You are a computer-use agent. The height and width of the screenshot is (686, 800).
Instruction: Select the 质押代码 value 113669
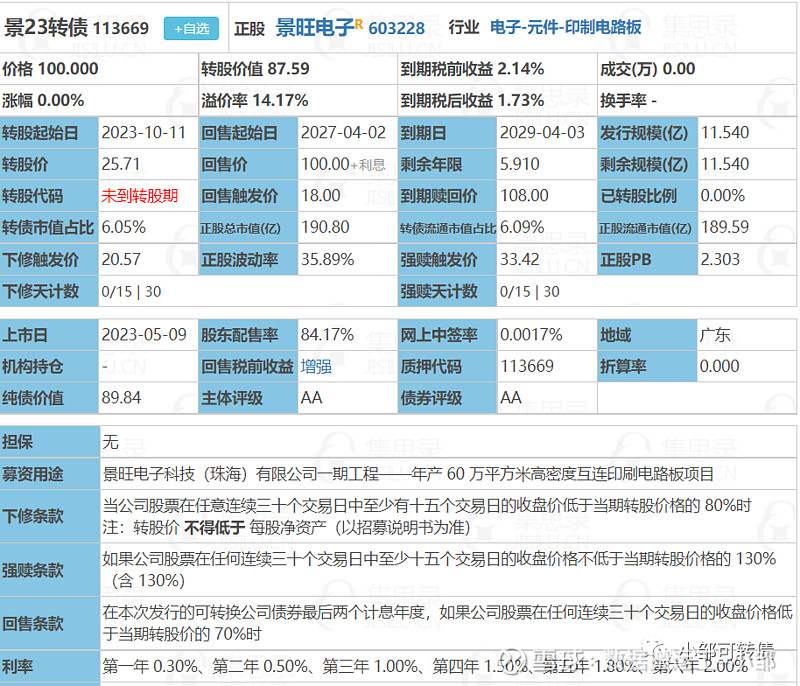click(x=527, y=367)
